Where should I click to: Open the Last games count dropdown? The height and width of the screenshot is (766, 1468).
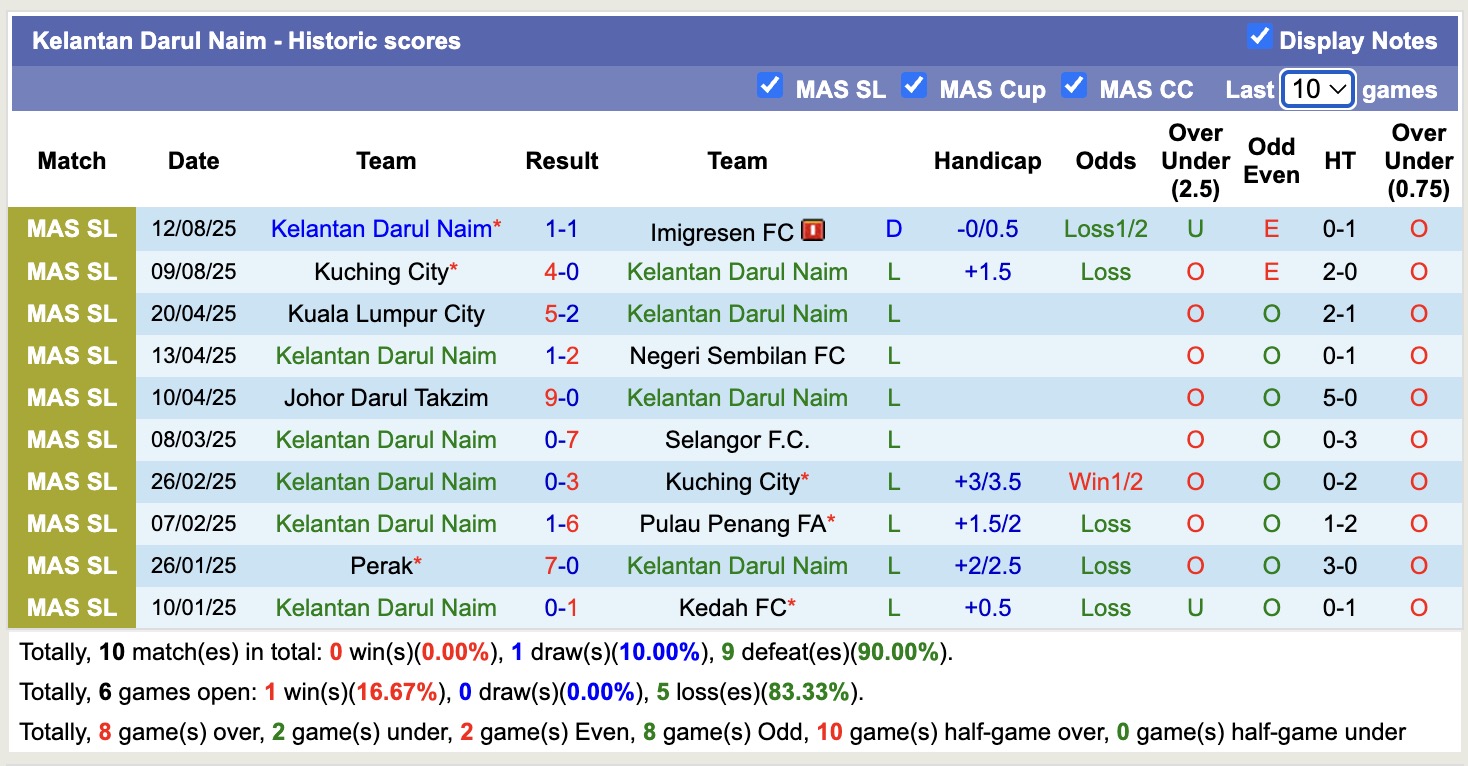pyautogui.click(x=1317, y=89)
